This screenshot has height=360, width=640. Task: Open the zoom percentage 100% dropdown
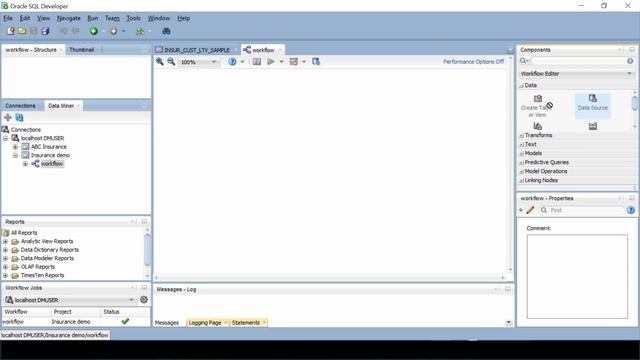coord(213,62)
